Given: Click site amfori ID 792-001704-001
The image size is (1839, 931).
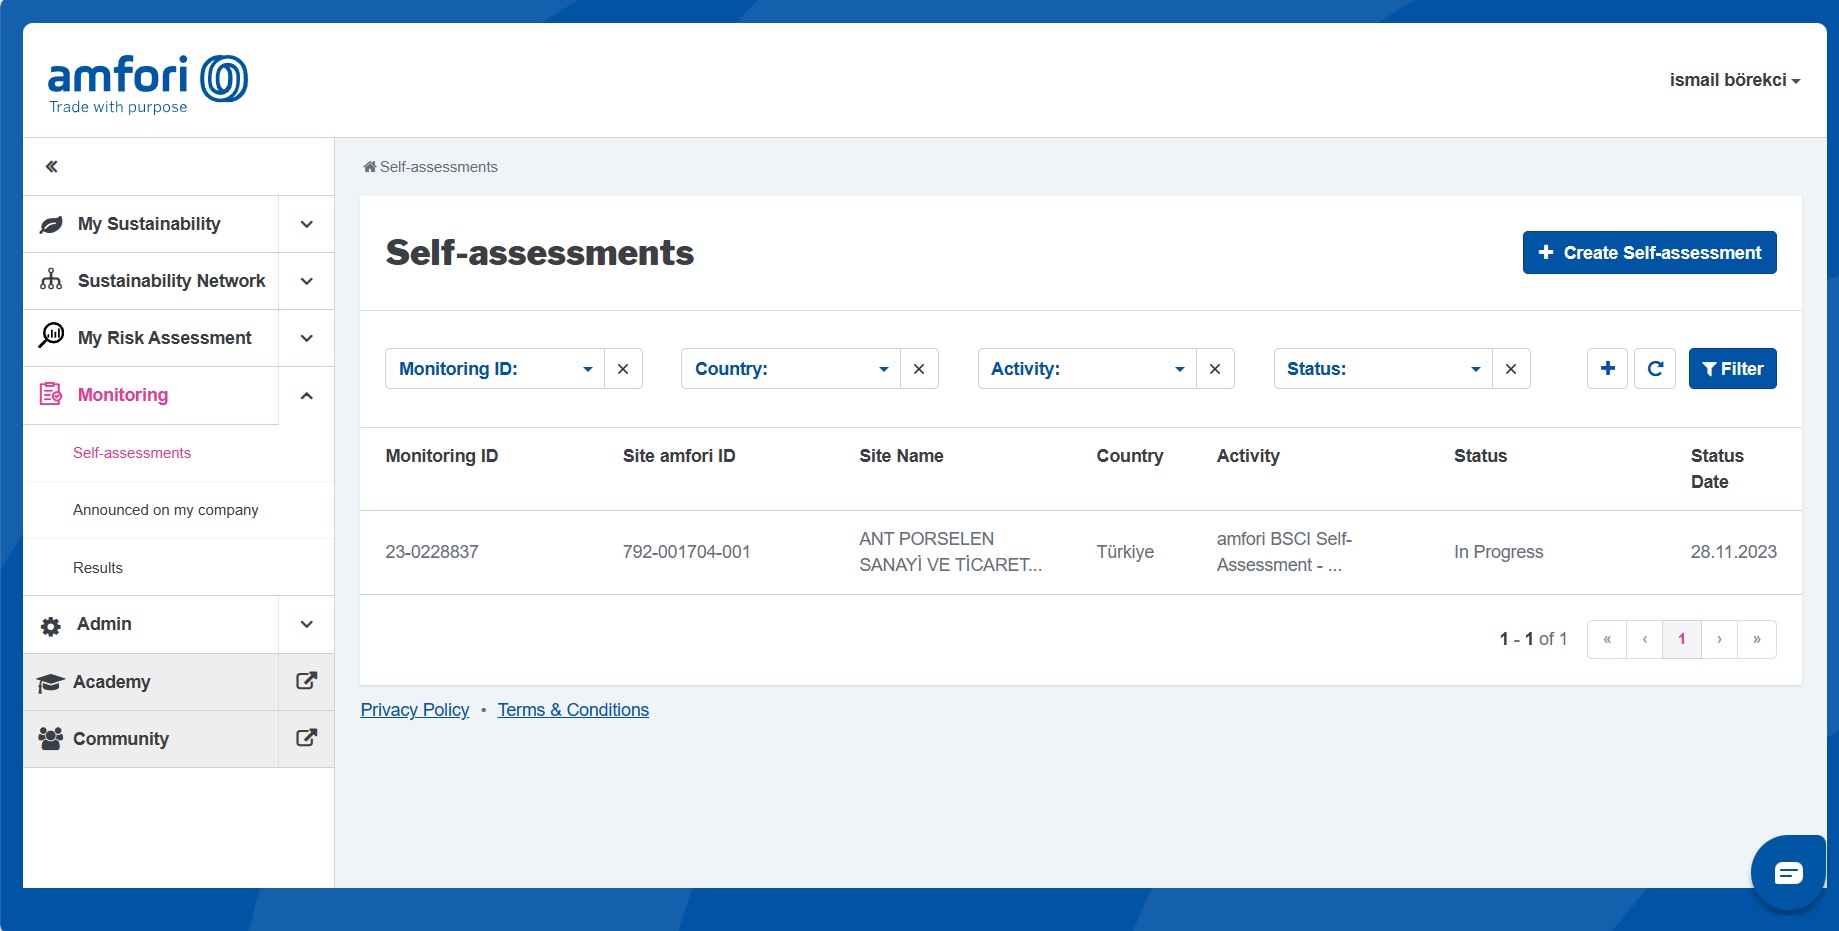Looking at the screenshot, I should [686, 552].
